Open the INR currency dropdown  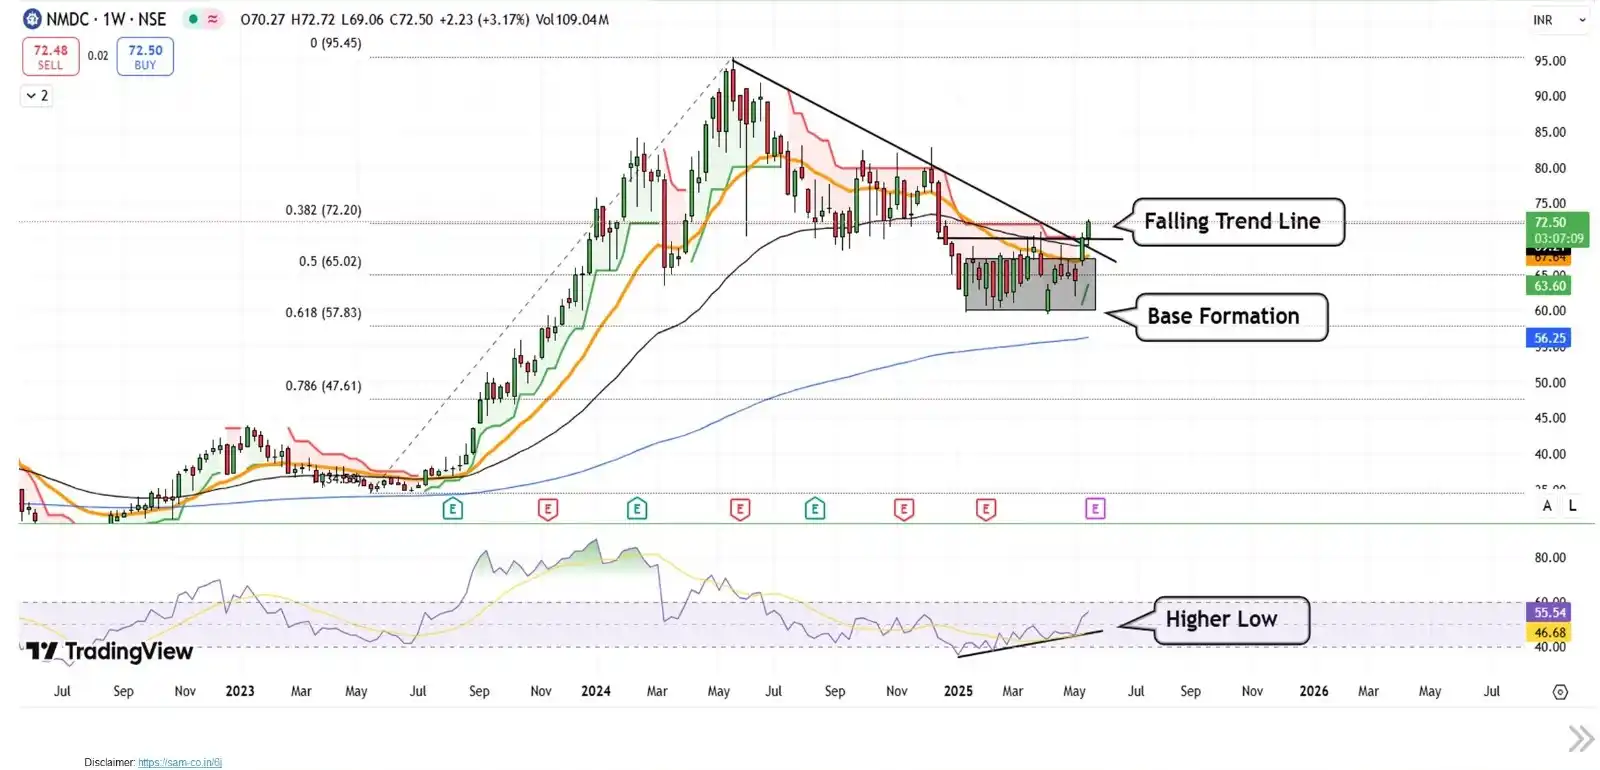pyautogui.click(x=1560, y=20)
